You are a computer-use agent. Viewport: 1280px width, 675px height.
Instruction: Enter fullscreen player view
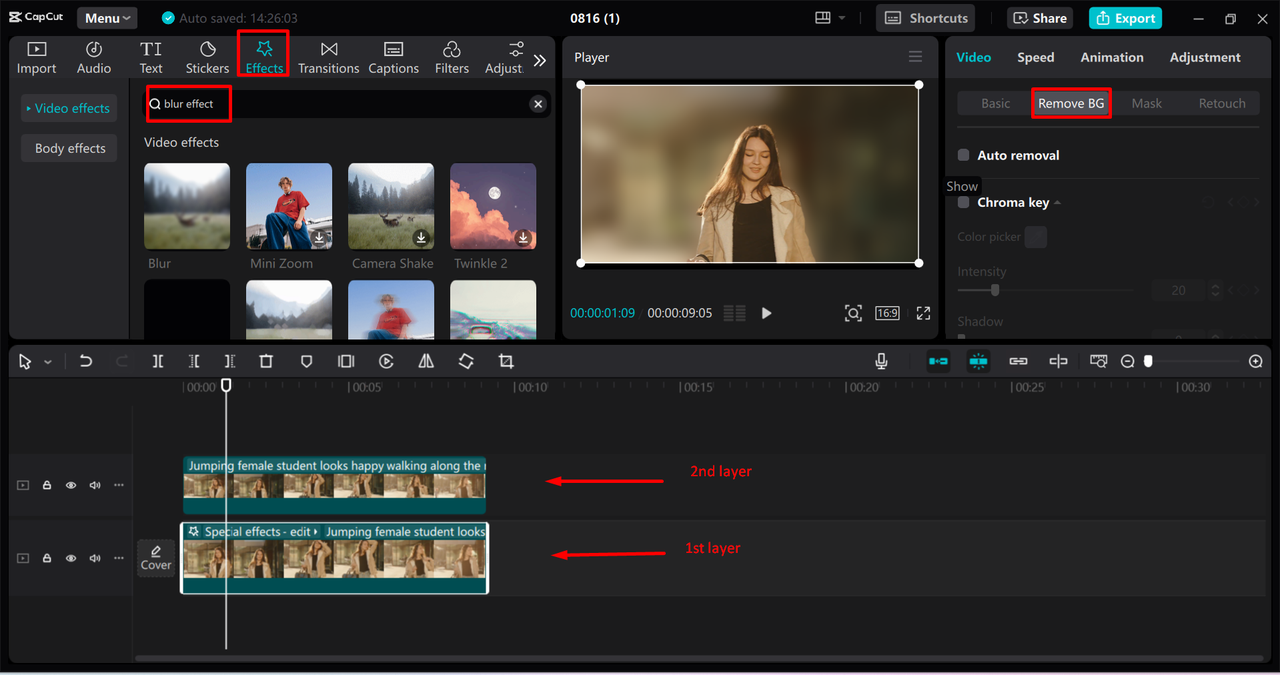coord(923,313)
